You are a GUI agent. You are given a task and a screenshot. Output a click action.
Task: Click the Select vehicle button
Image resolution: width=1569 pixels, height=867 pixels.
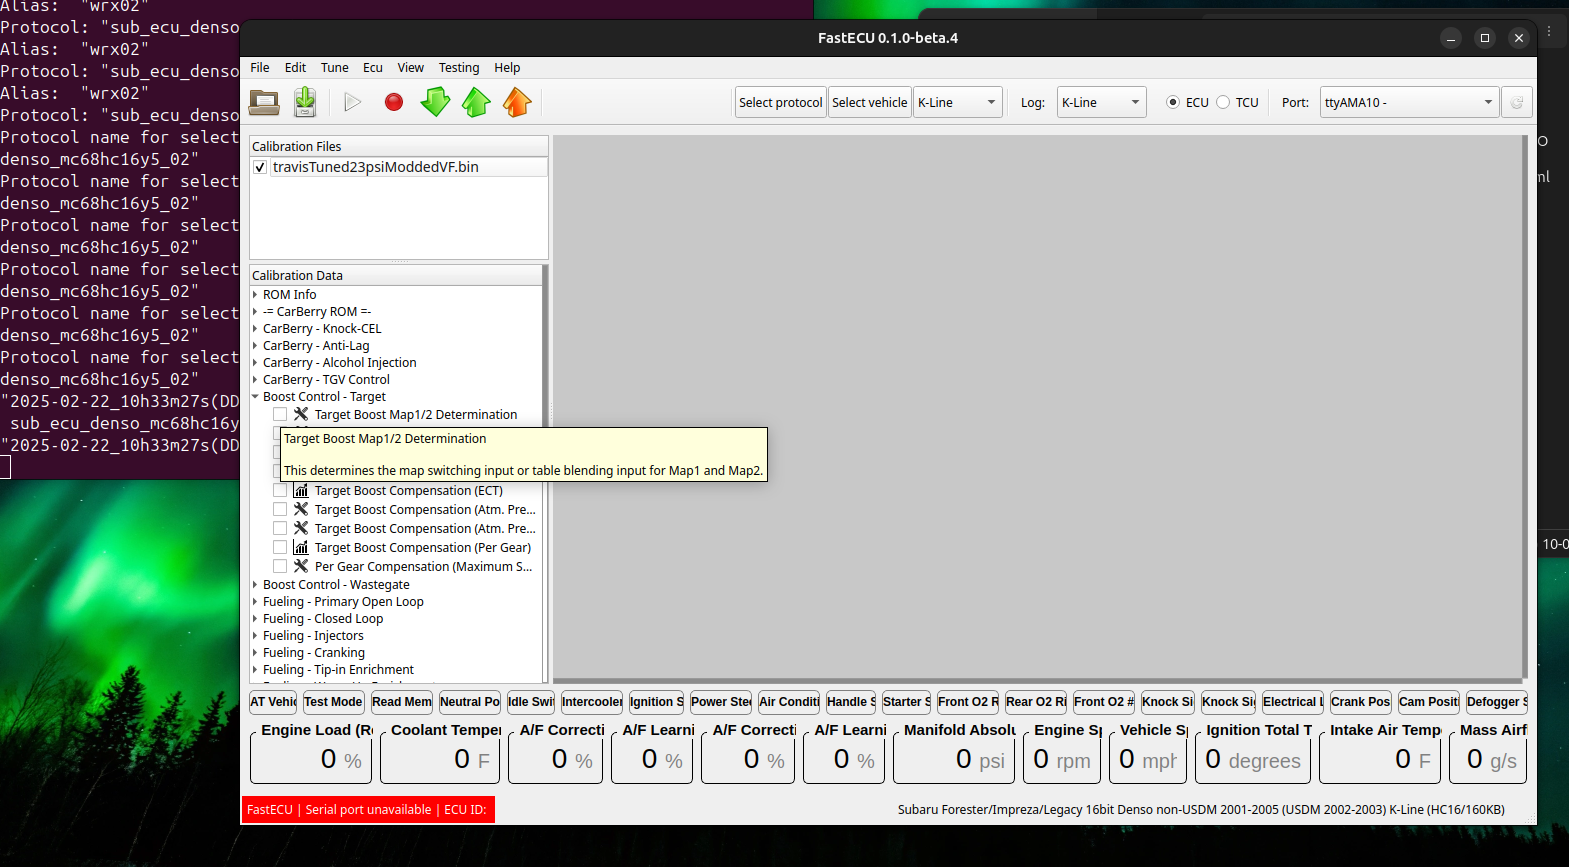click(x=870, y=102)
